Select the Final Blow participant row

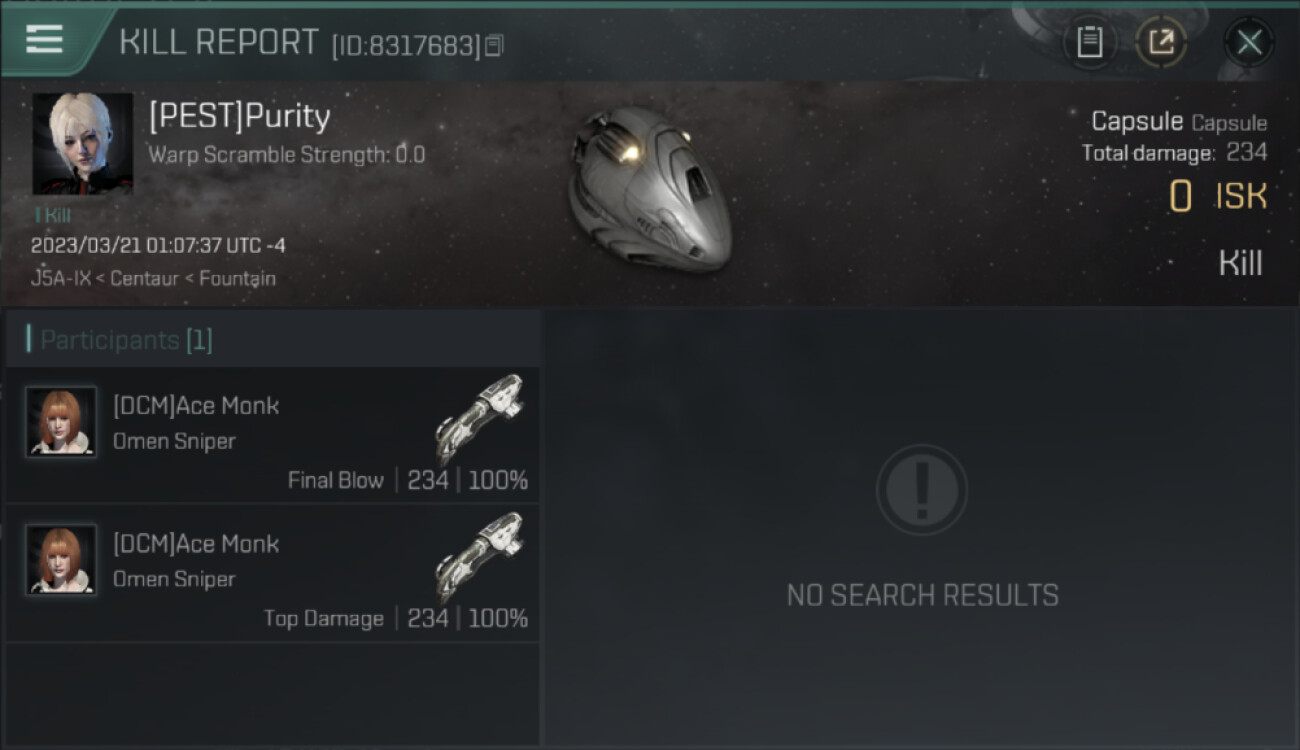(x=273, y=435)
